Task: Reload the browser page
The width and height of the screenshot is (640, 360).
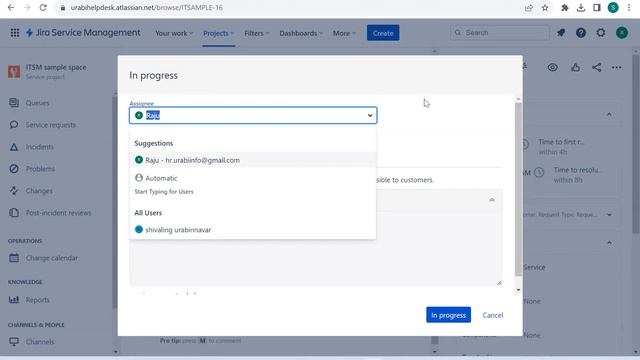Action: 43,8
